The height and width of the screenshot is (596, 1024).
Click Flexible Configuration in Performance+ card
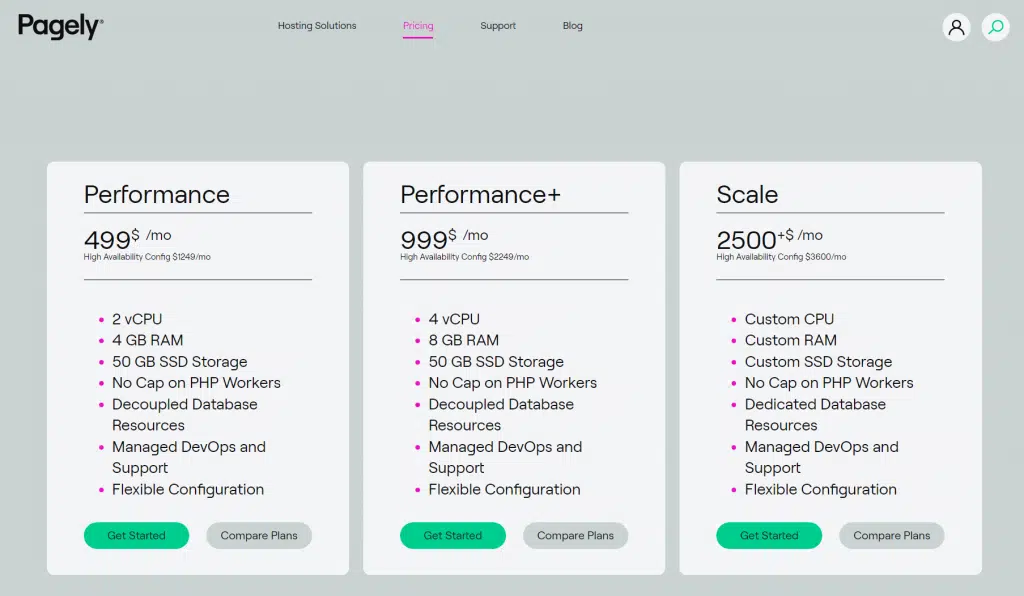tap(504, 490)
